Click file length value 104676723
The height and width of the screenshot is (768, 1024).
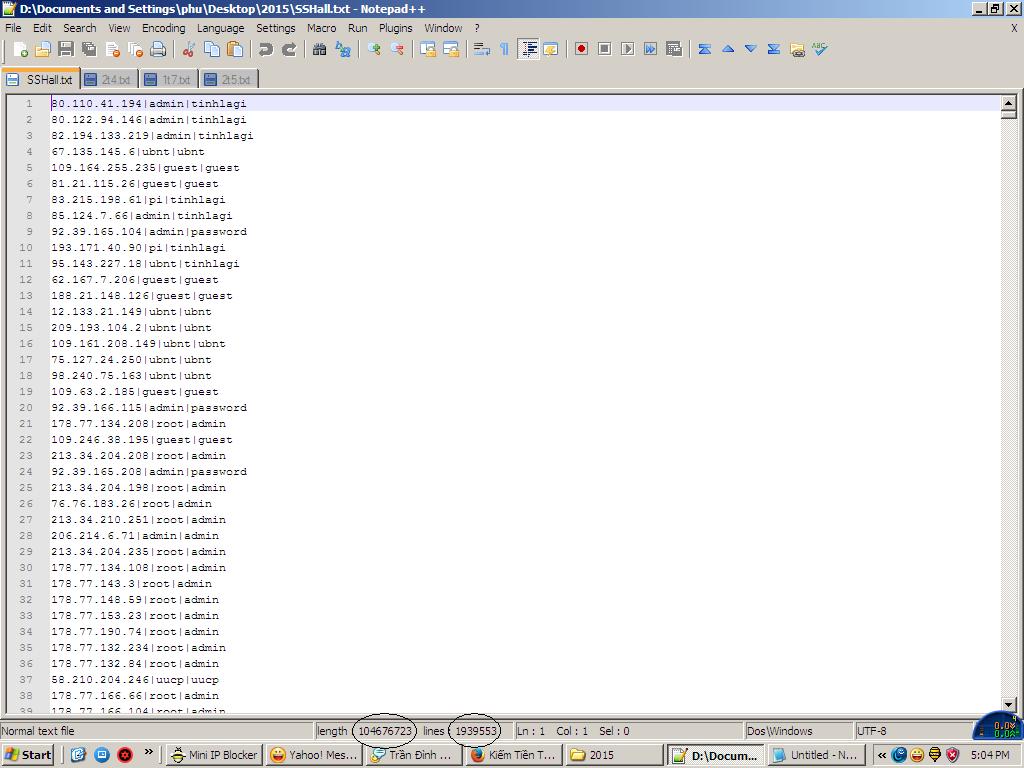tap(385, 731)
